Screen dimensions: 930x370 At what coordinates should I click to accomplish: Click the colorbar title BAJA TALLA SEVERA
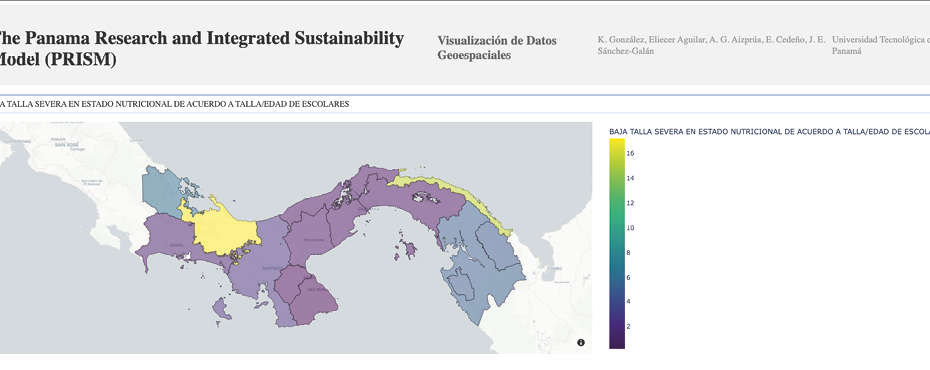point(769,132)
